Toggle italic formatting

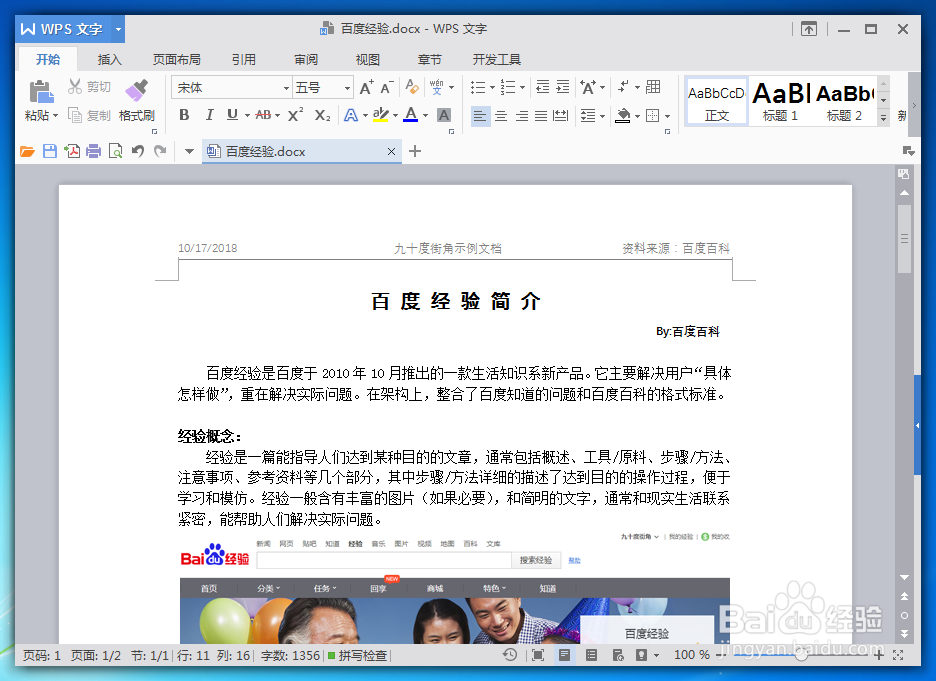click(x=209, y=115)
